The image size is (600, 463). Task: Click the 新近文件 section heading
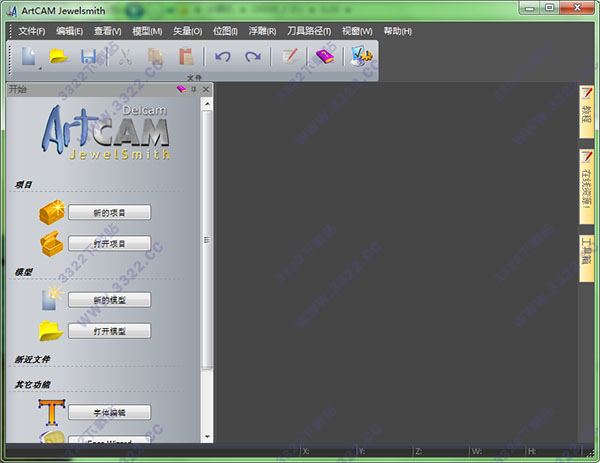tap(33, 359)
